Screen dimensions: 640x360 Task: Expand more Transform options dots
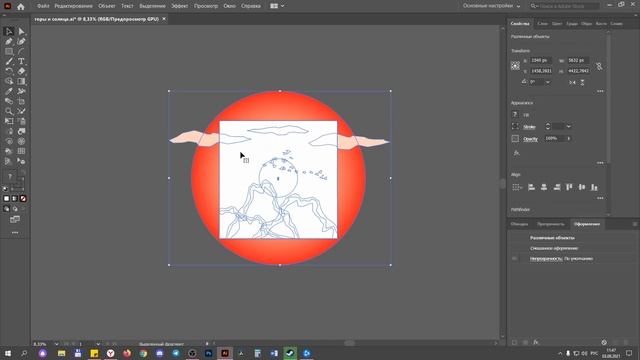pyautogui.click(x=600, y=91)
